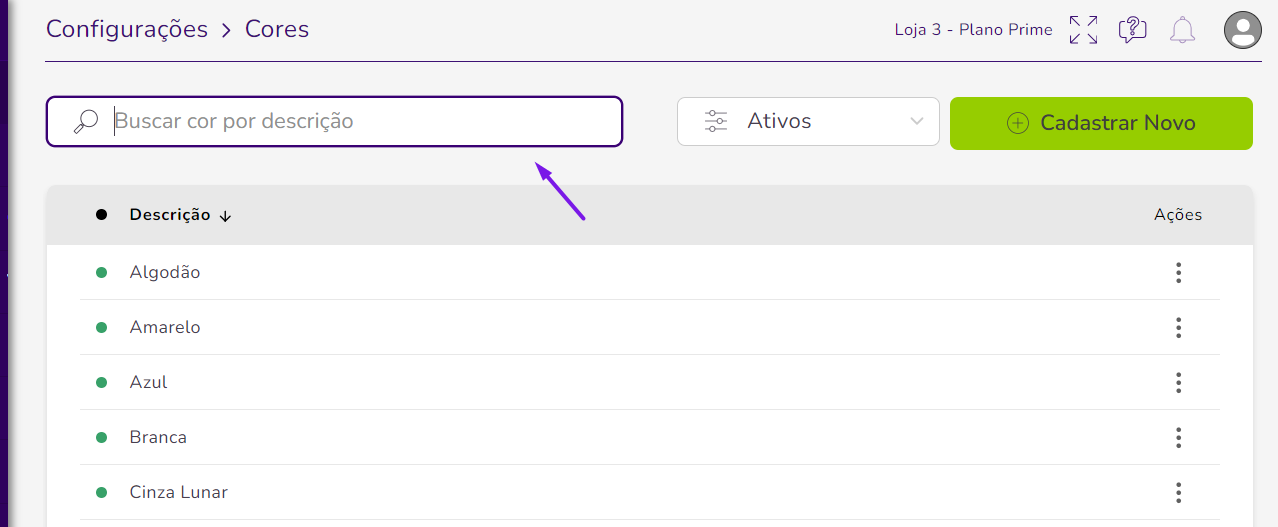Screen dimensions: 1278x527
Task: Select the Azul row text
Action: tap(148, 382)
